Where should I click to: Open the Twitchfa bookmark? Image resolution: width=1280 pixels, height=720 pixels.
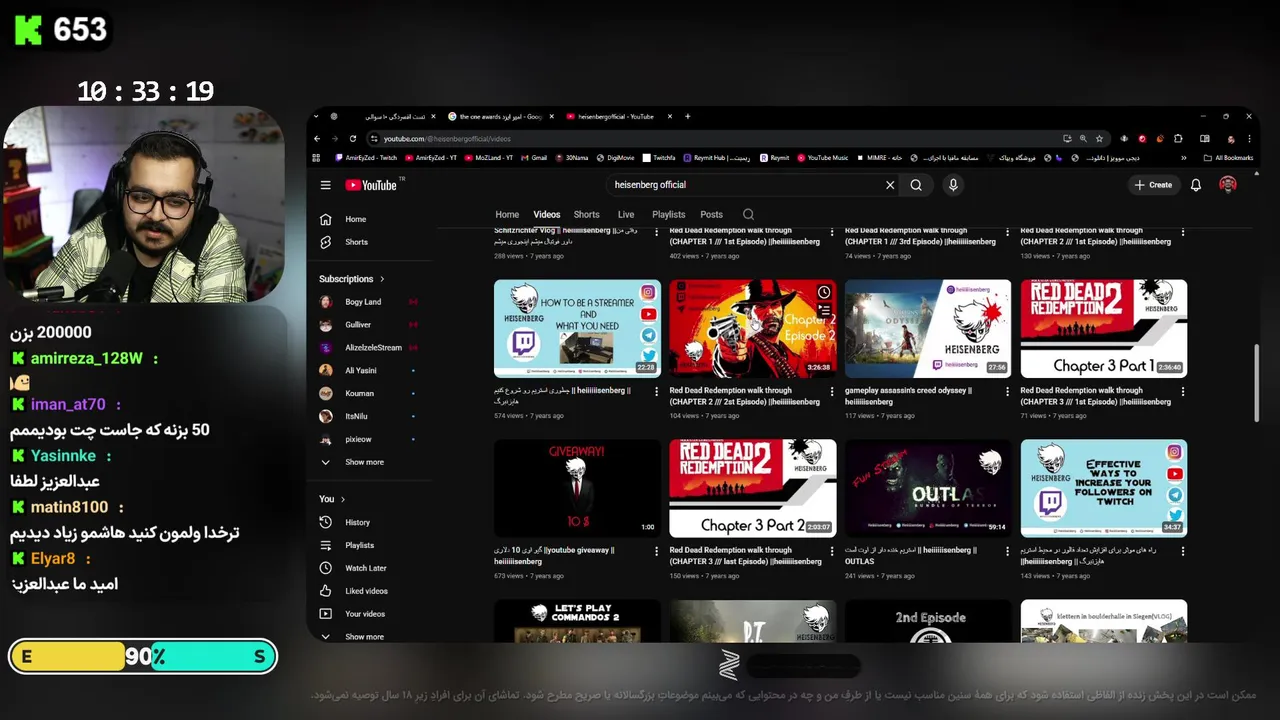(x=659, y=158)
